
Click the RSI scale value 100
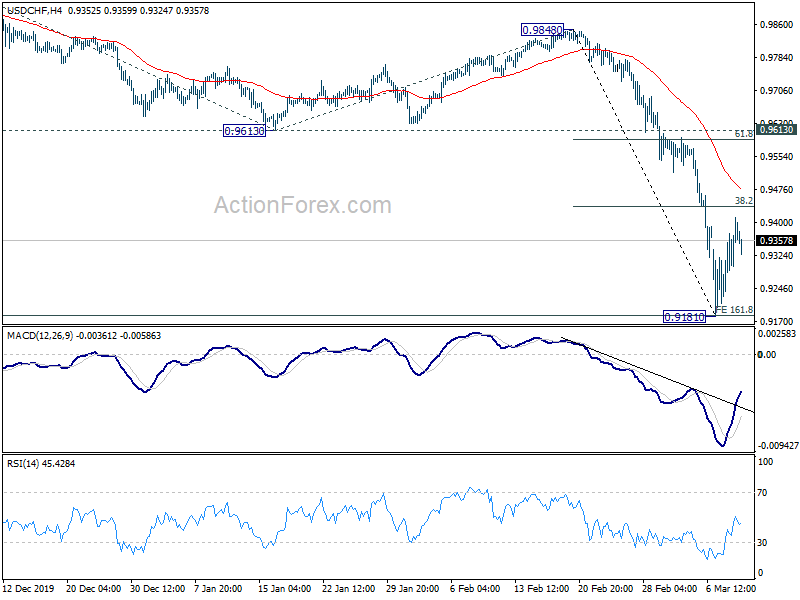point(766,462)
